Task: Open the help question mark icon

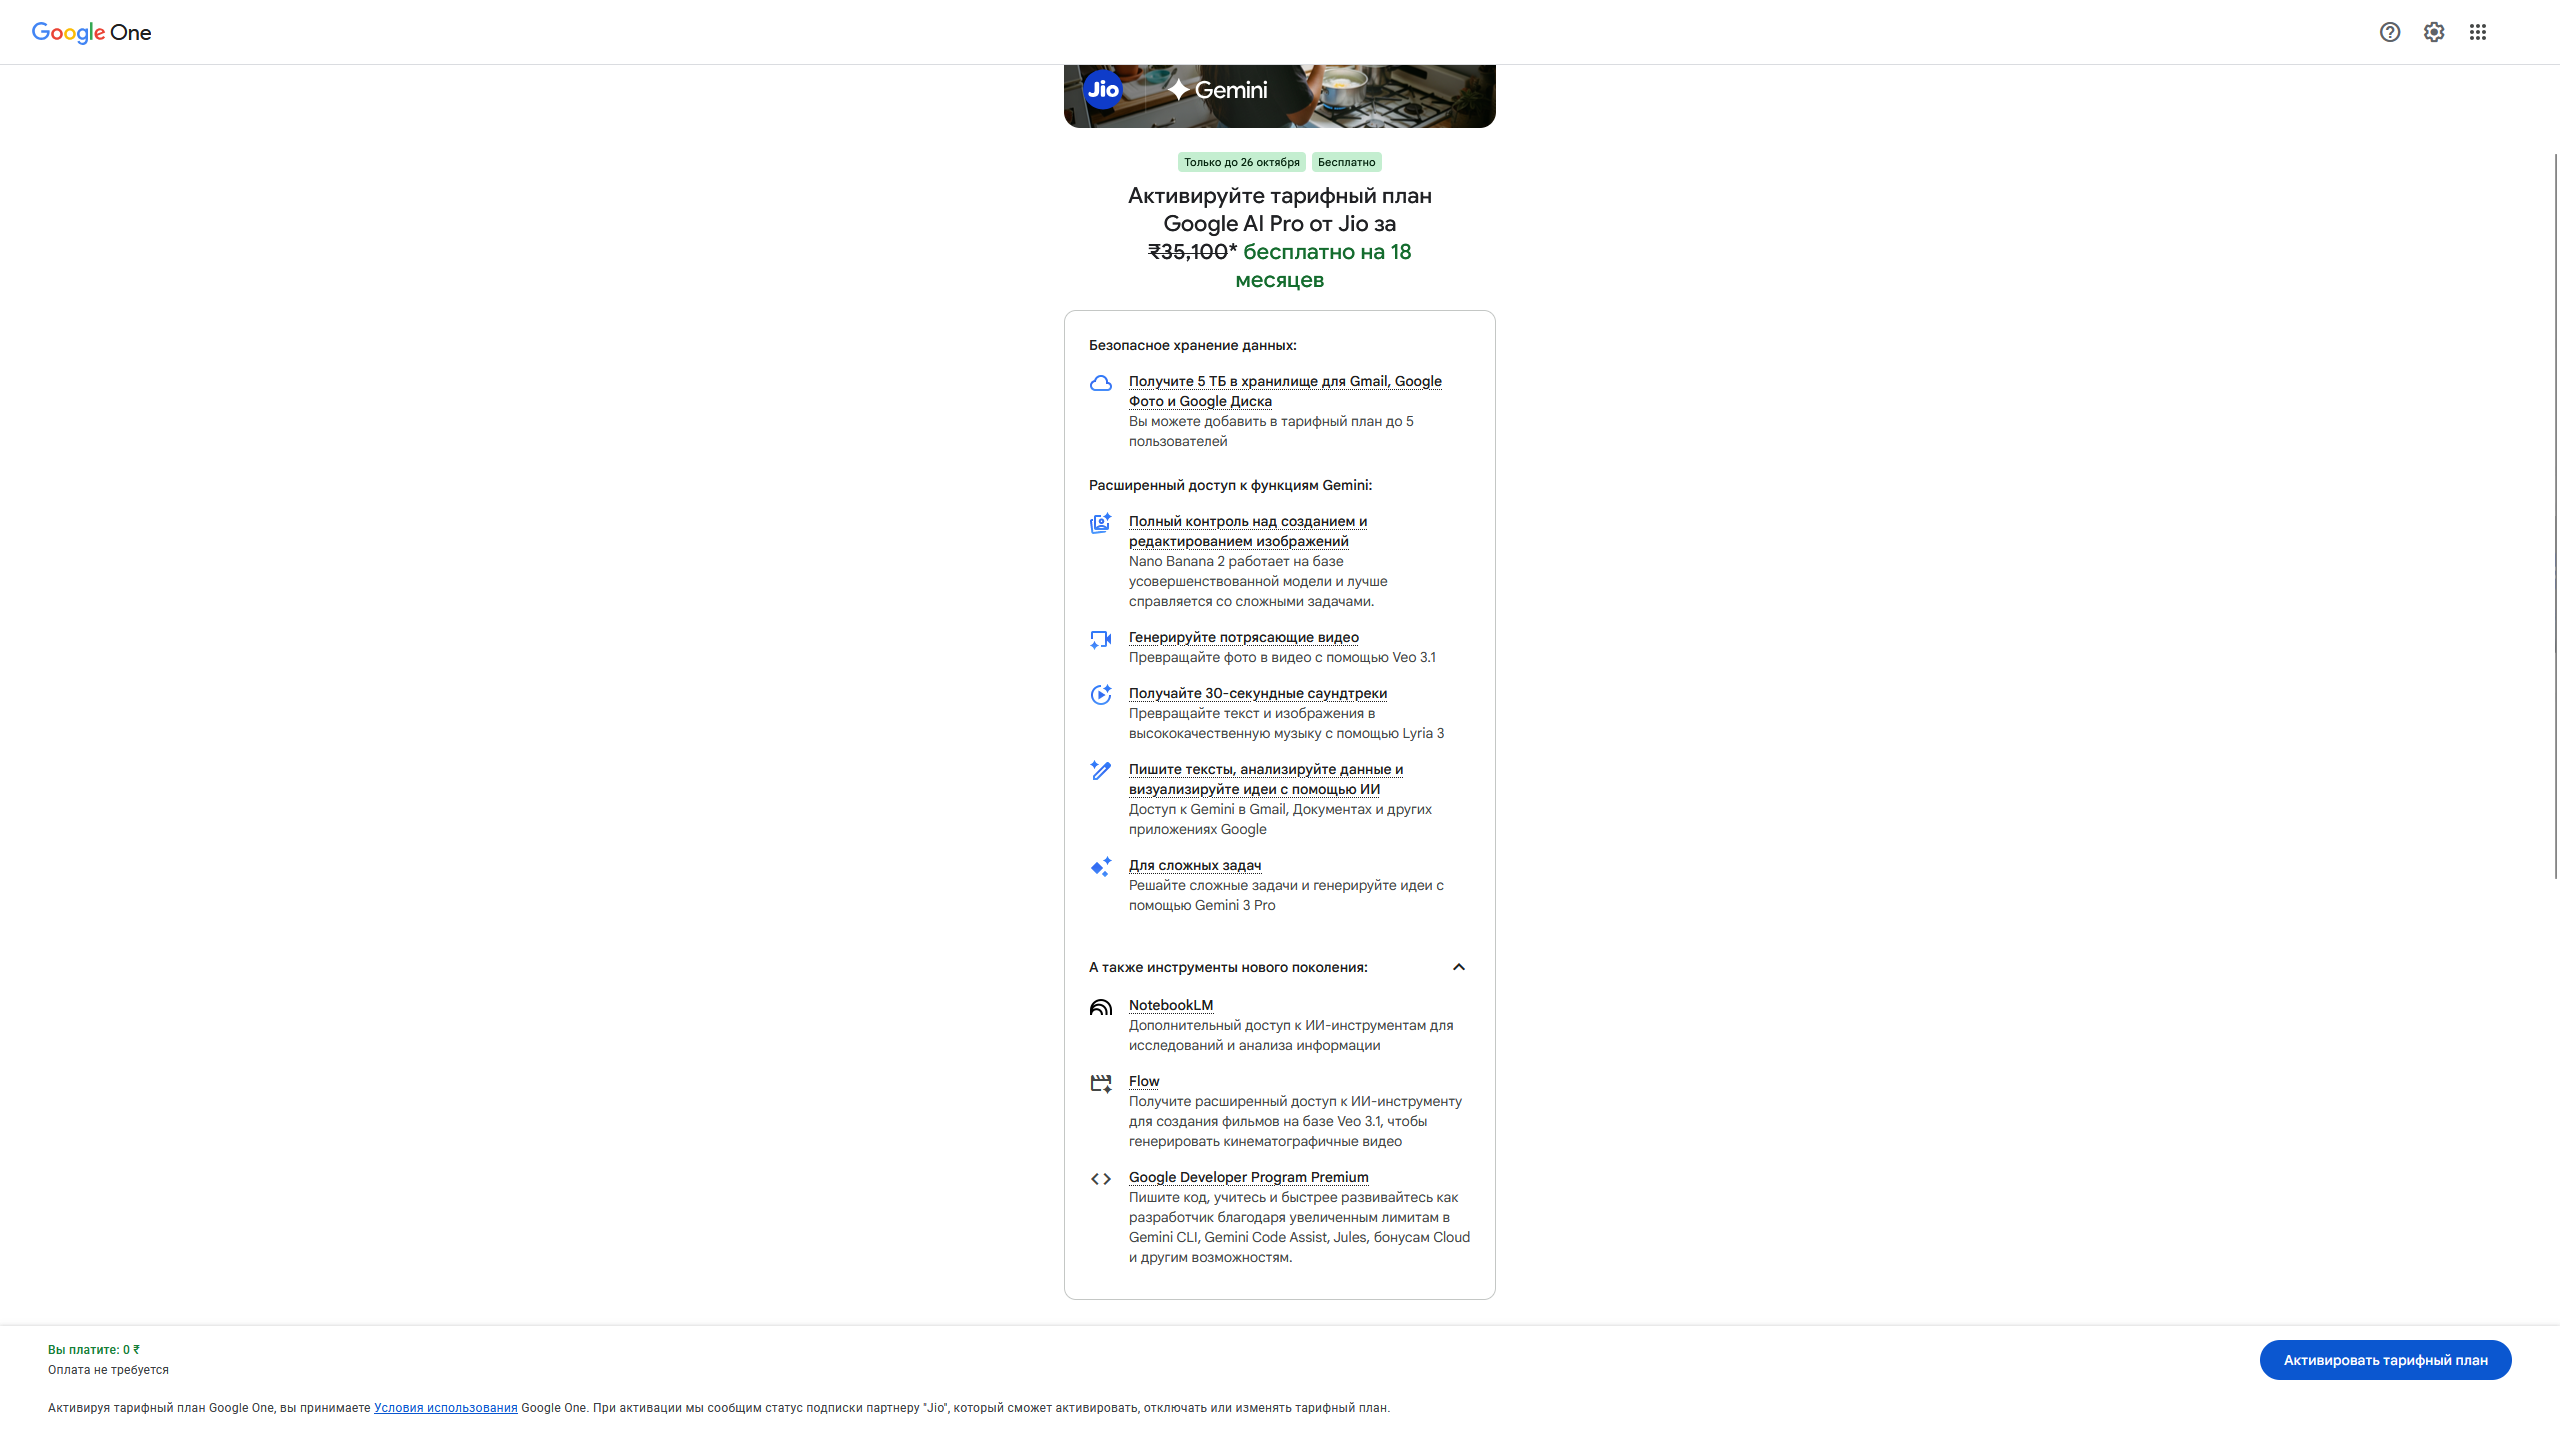Action: pos(2390,32)
